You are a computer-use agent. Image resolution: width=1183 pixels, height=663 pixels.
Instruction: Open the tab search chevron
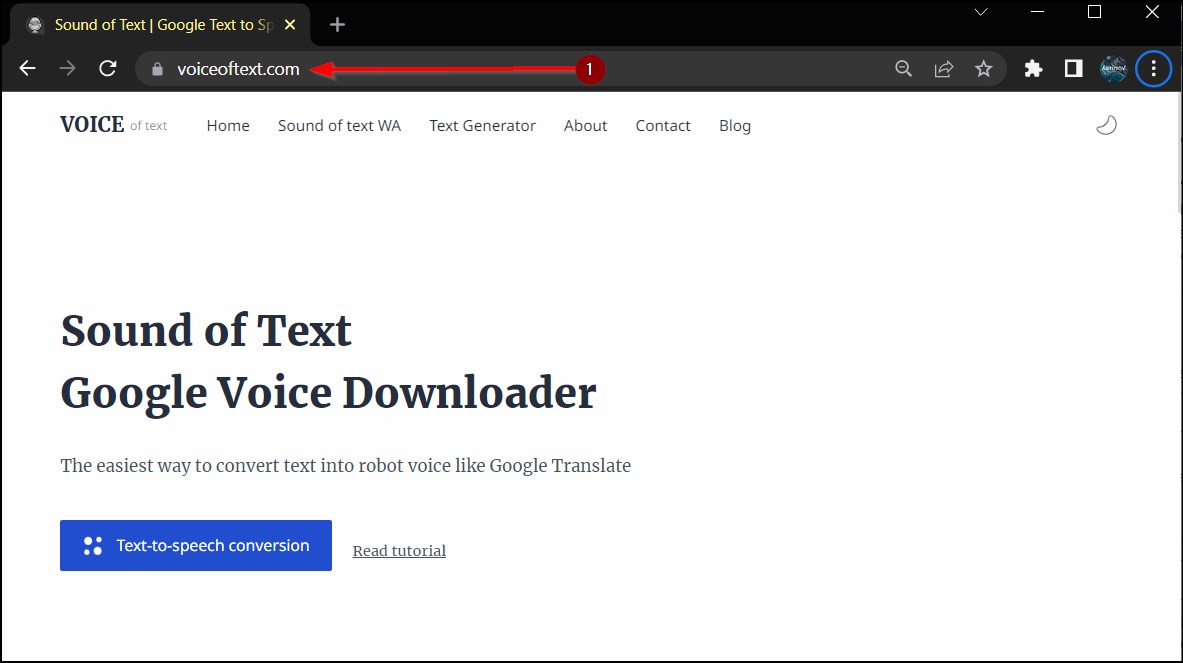tap(981, 12)
